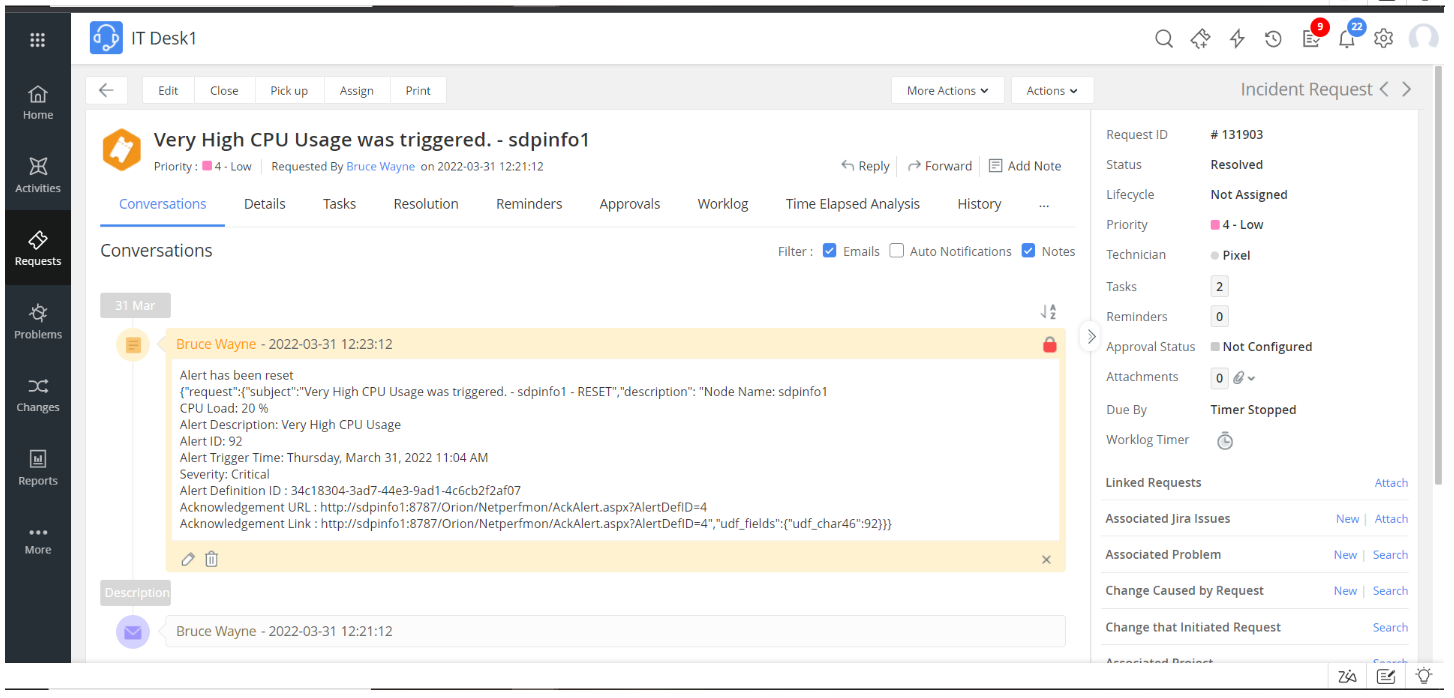Go to Home in sidebar
Image resolution: width=1454 pixels, height=698 pixels.
point(38,102)
